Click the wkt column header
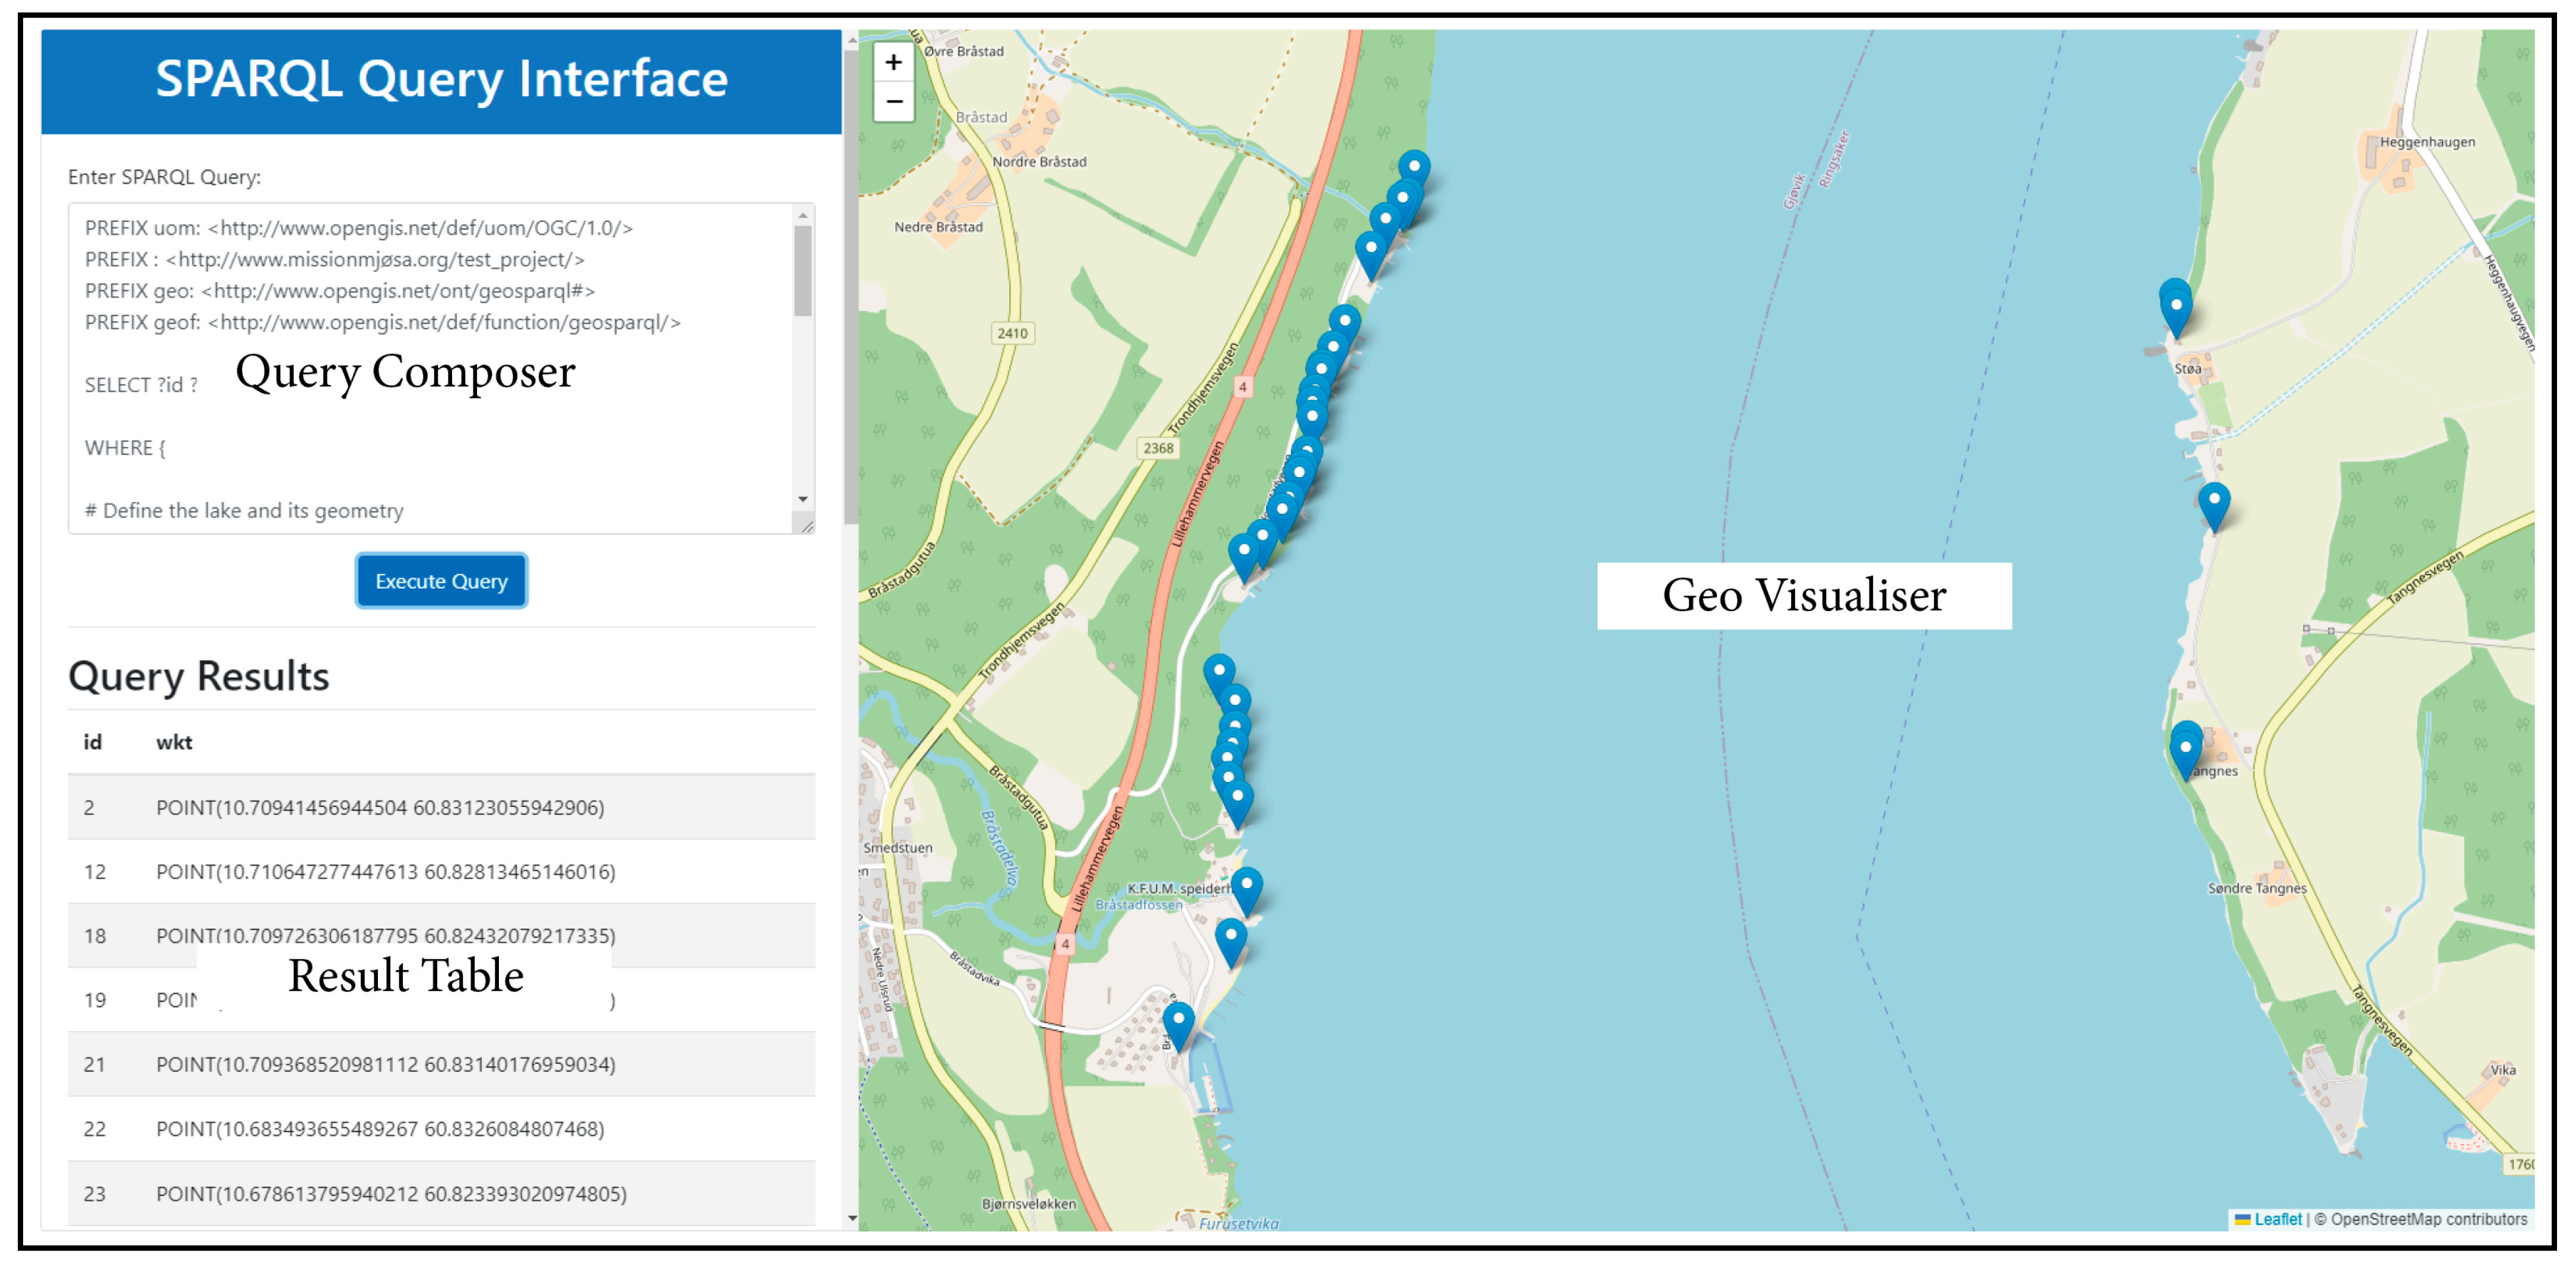This screenshot has height=1265, width=2576. [174, 742]
